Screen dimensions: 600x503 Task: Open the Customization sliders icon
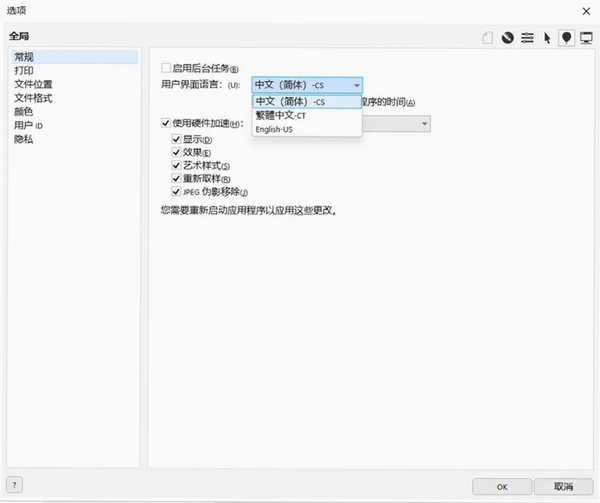click(527, 38)
